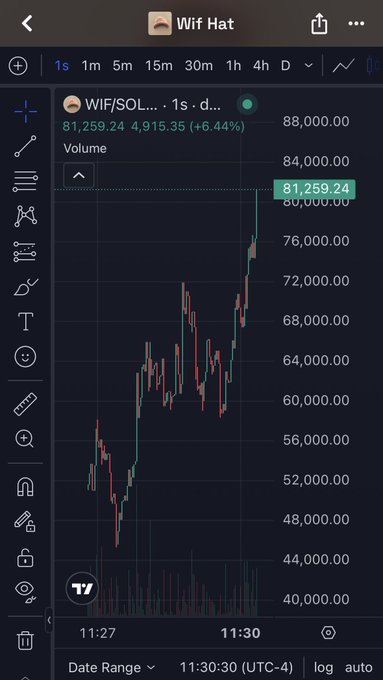
Task: Toggle log scale
Action: tap(324, 667)
